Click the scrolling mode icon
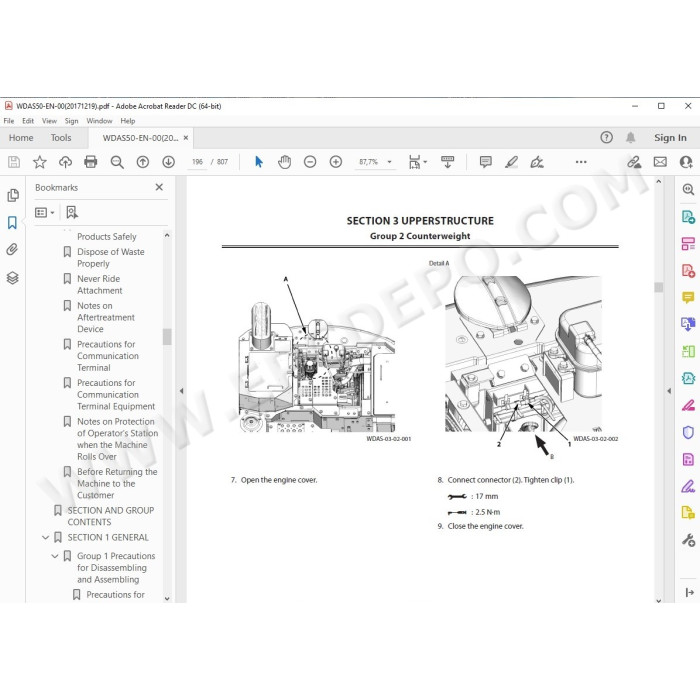The image size is (700, 700). [447, 162]
